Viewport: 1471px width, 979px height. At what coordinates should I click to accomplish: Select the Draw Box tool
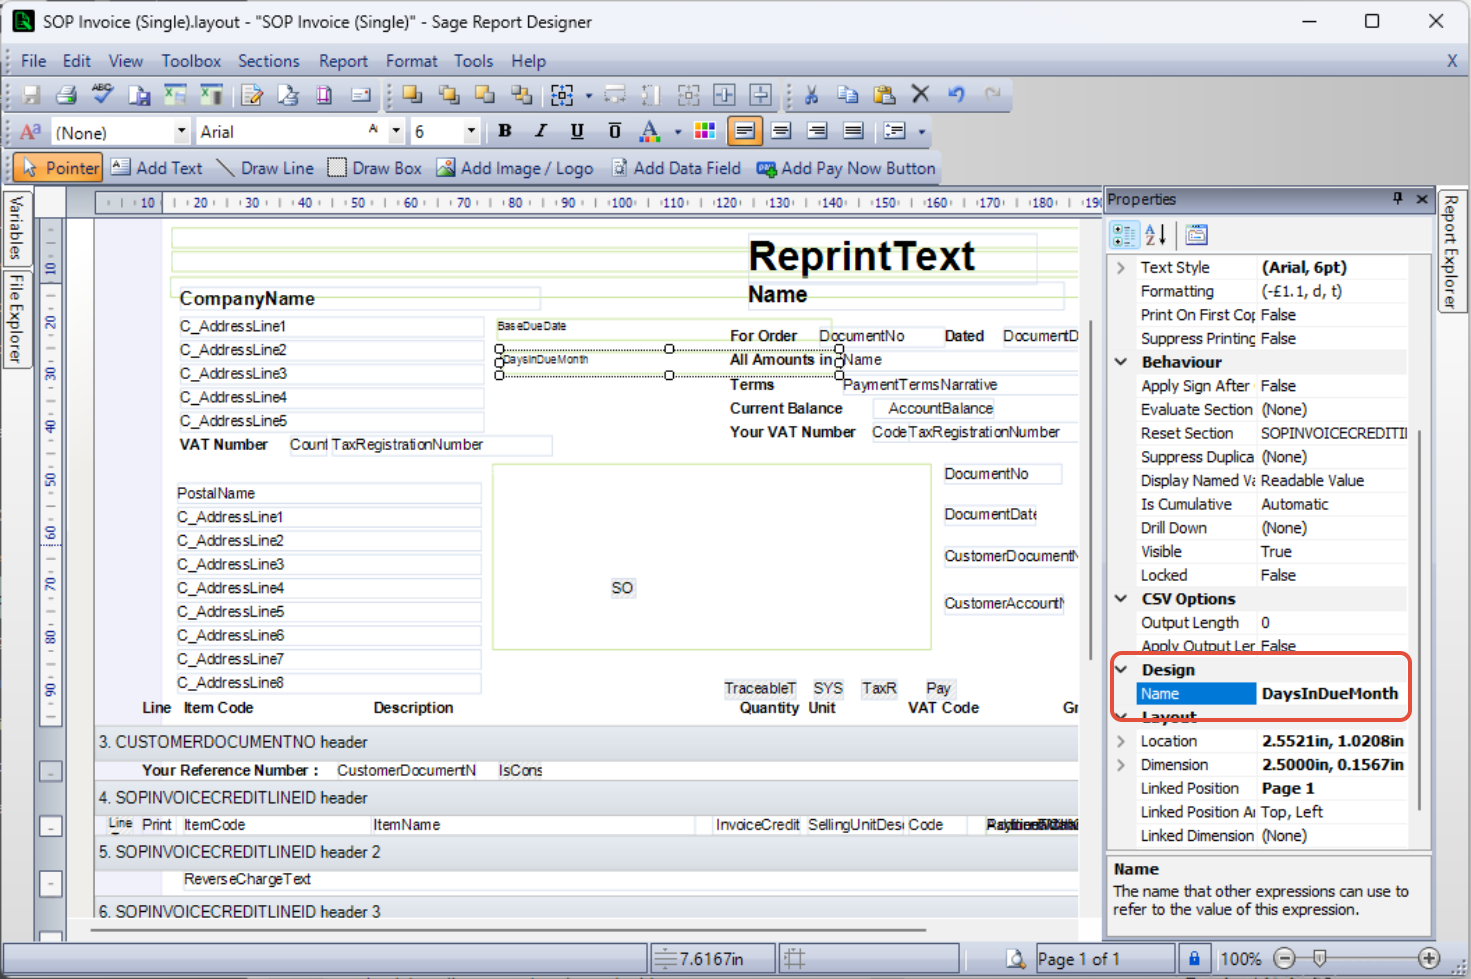point(375,168)
